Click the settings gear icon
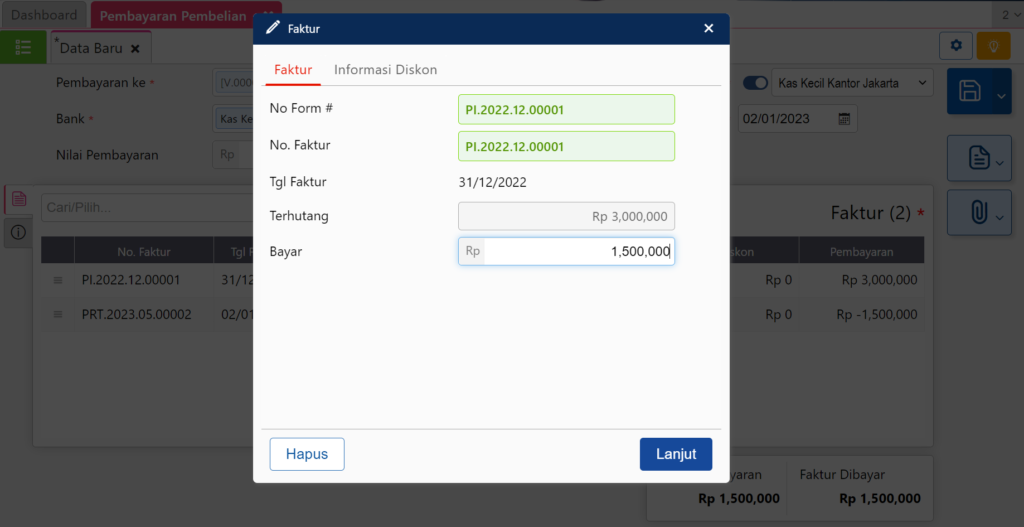1024x527 pixels. pos(956,46)
